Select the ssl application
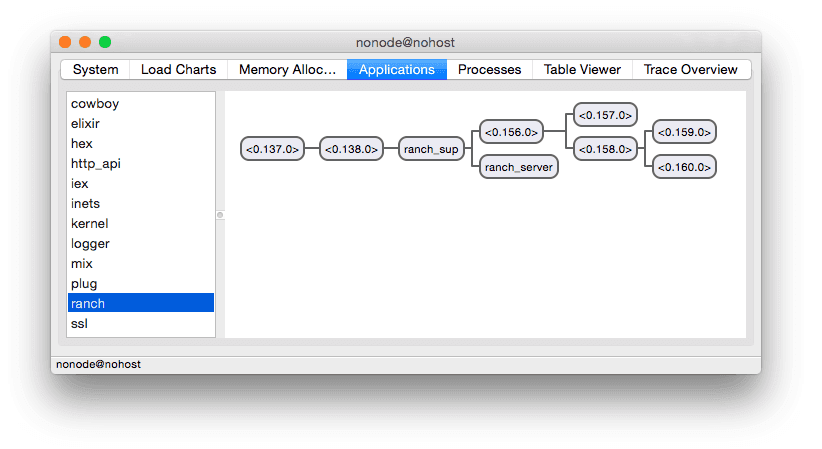The height and width of the screenshot is (449, 822). [80, 323]
